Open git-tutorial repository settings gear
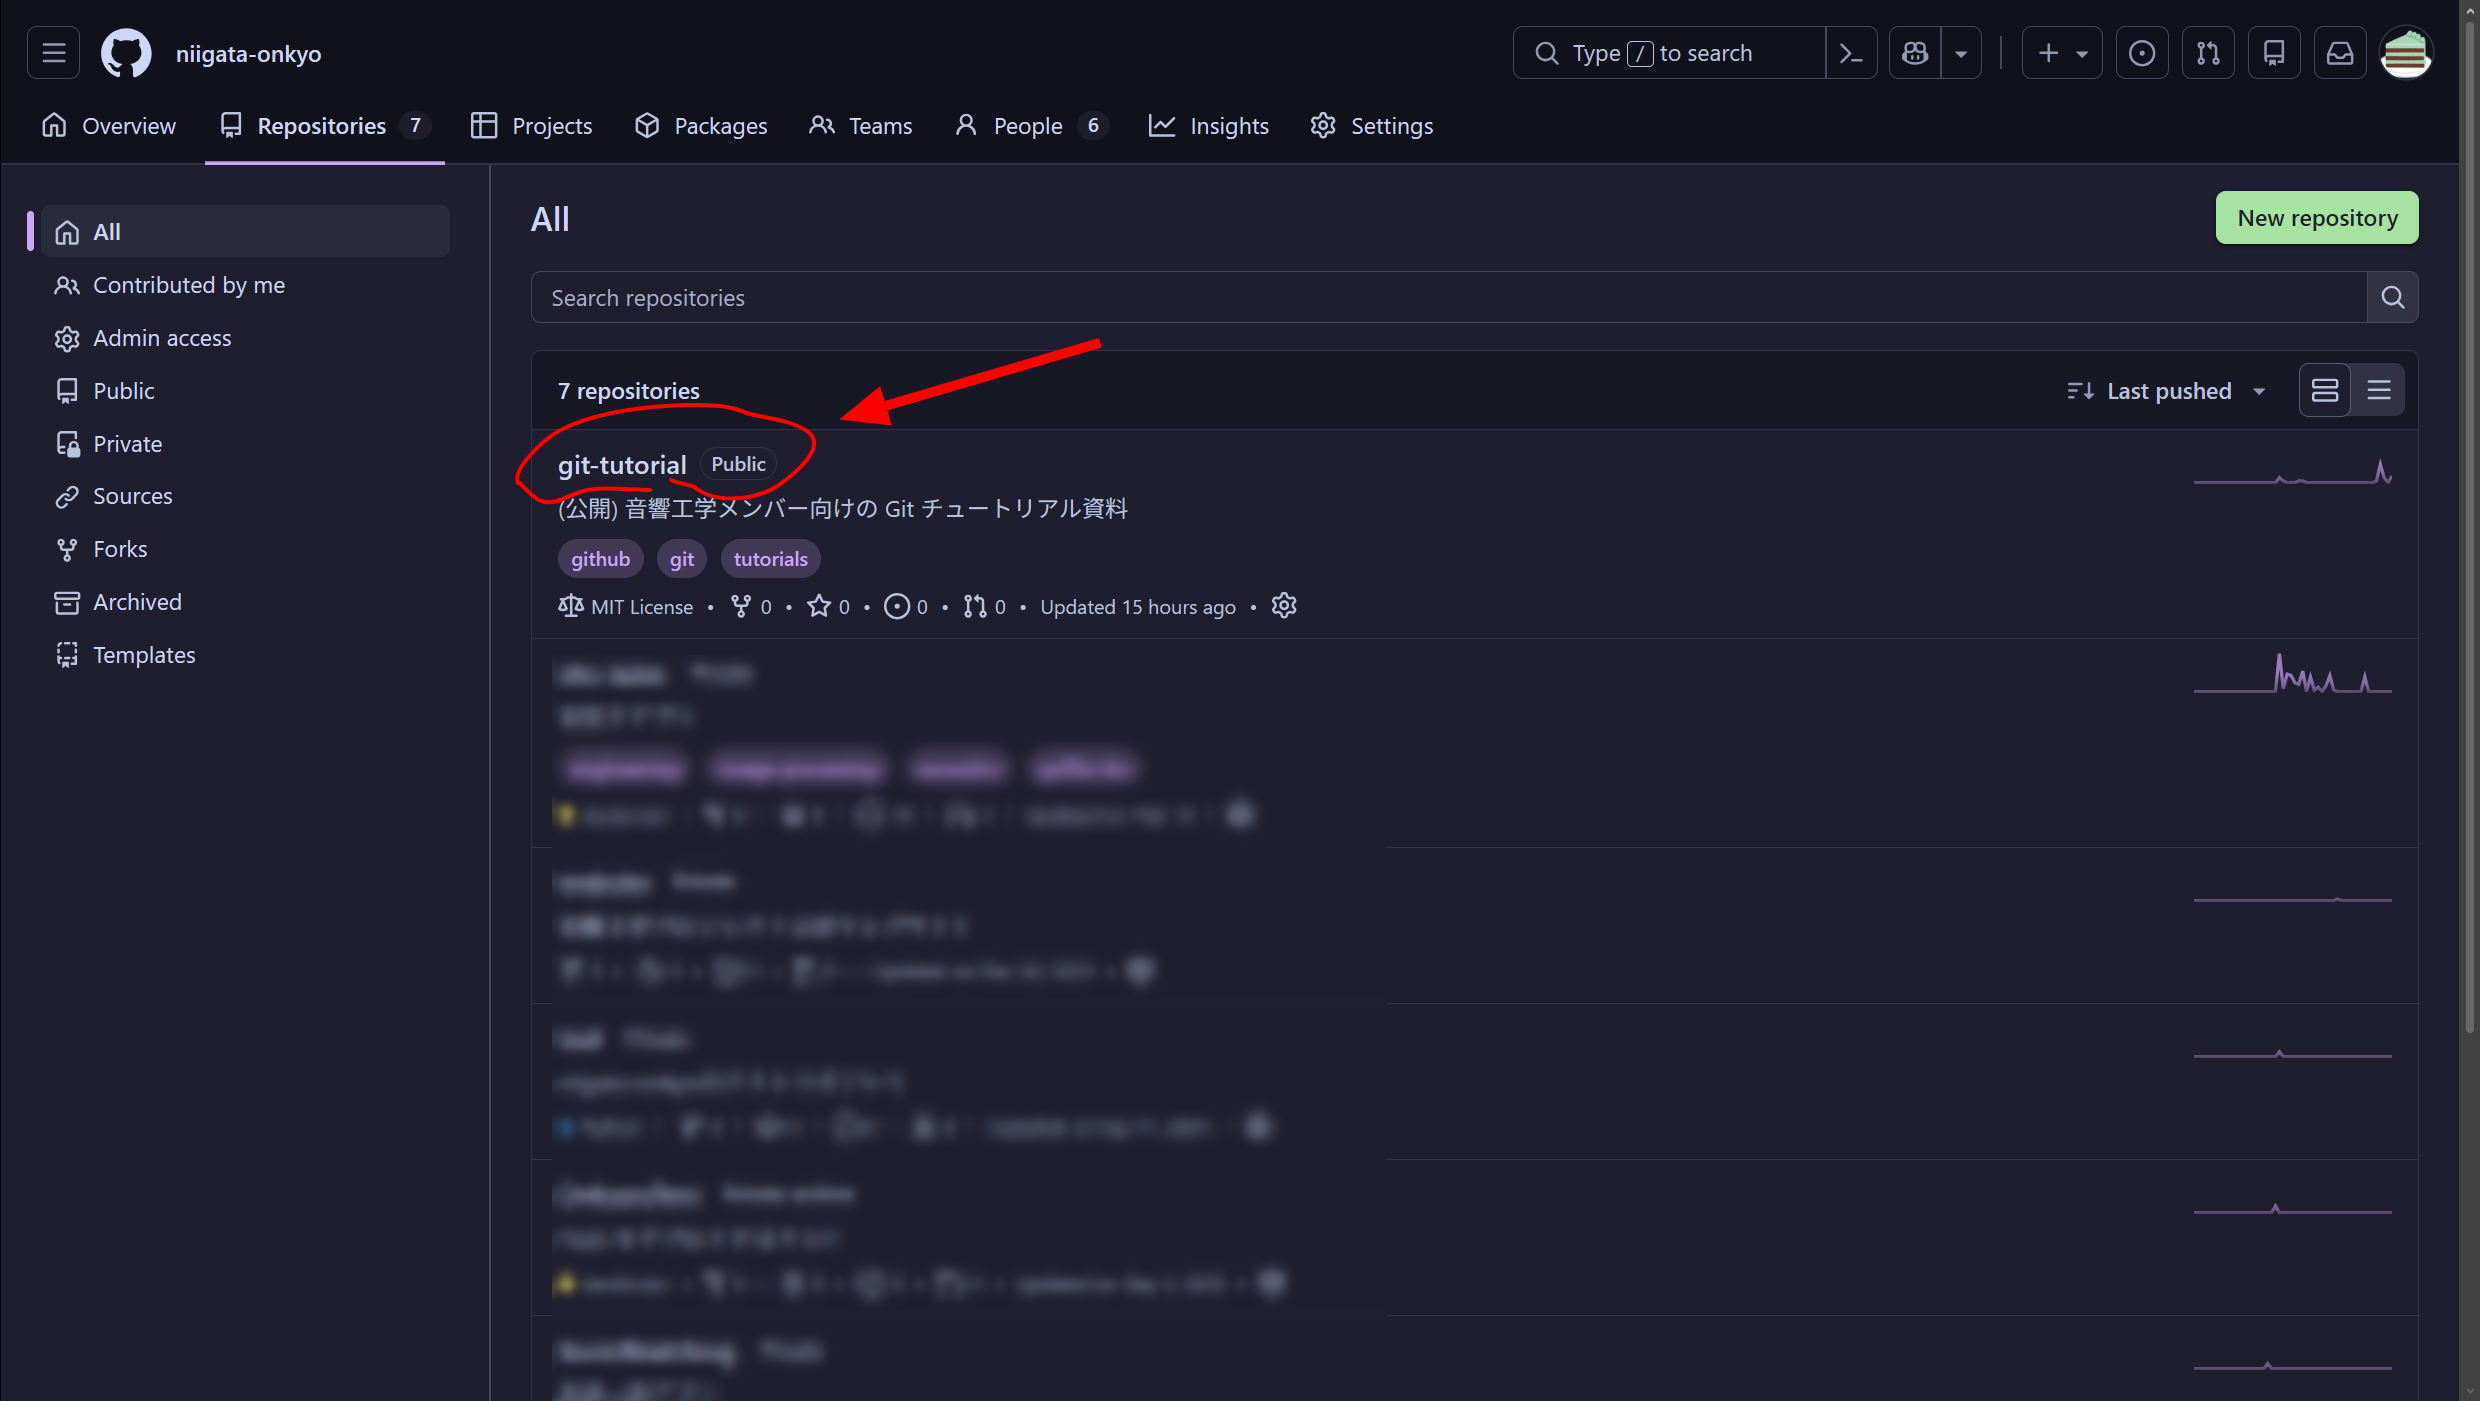The height and width of the screenshot is (1401, 2480). tap(1284, 606)
